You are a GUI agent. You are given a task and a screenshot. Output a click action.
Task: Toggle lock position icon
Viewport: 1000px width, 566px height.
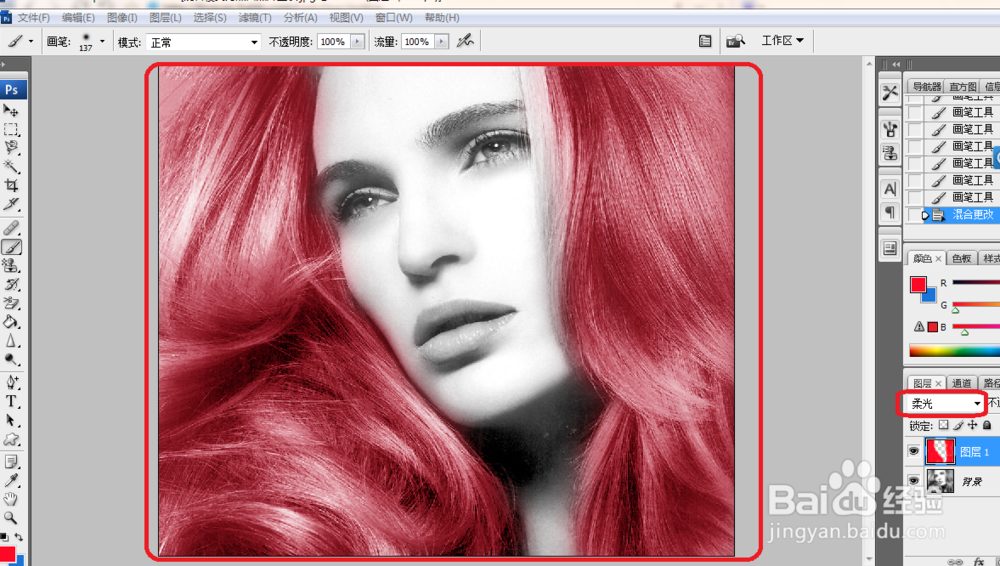click(x=973, y=425)
